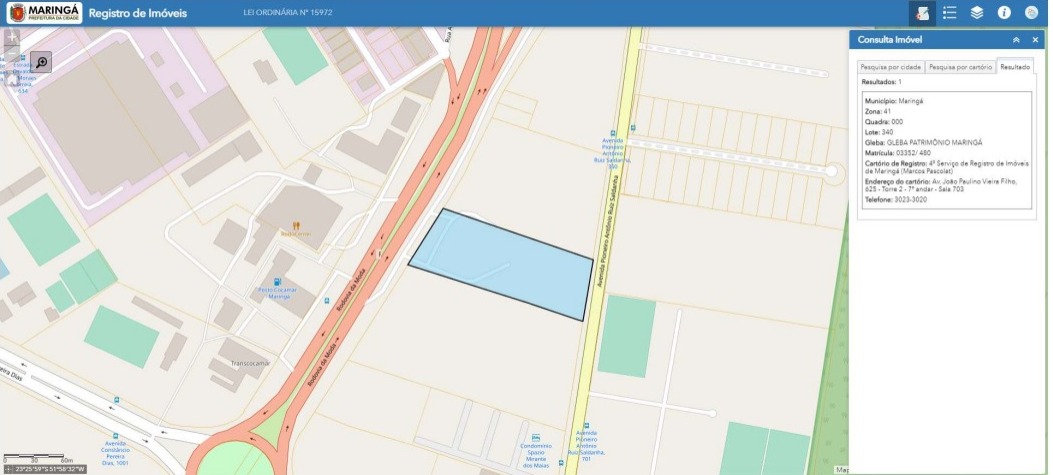Click the Registro de Imóveis title
The width and height of the screenshot is (1053, 475).
click(137, 13)
